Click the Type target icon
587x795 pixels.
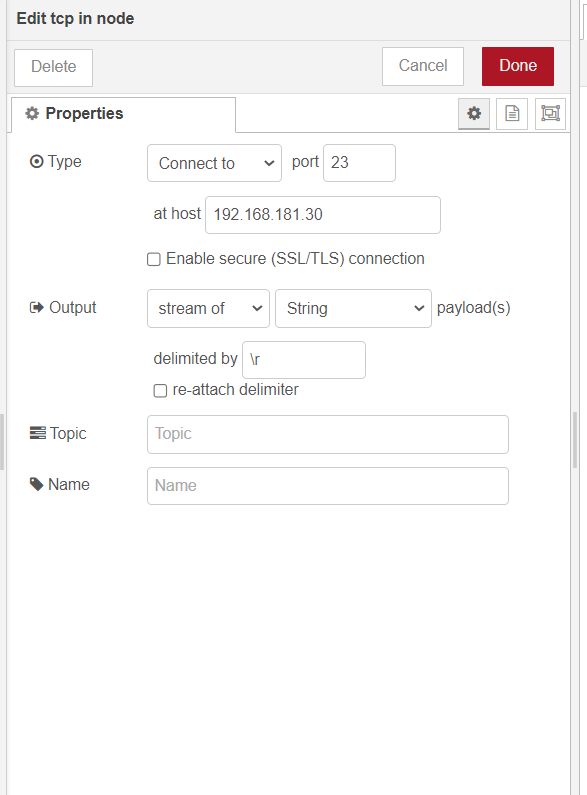(36, 162)
